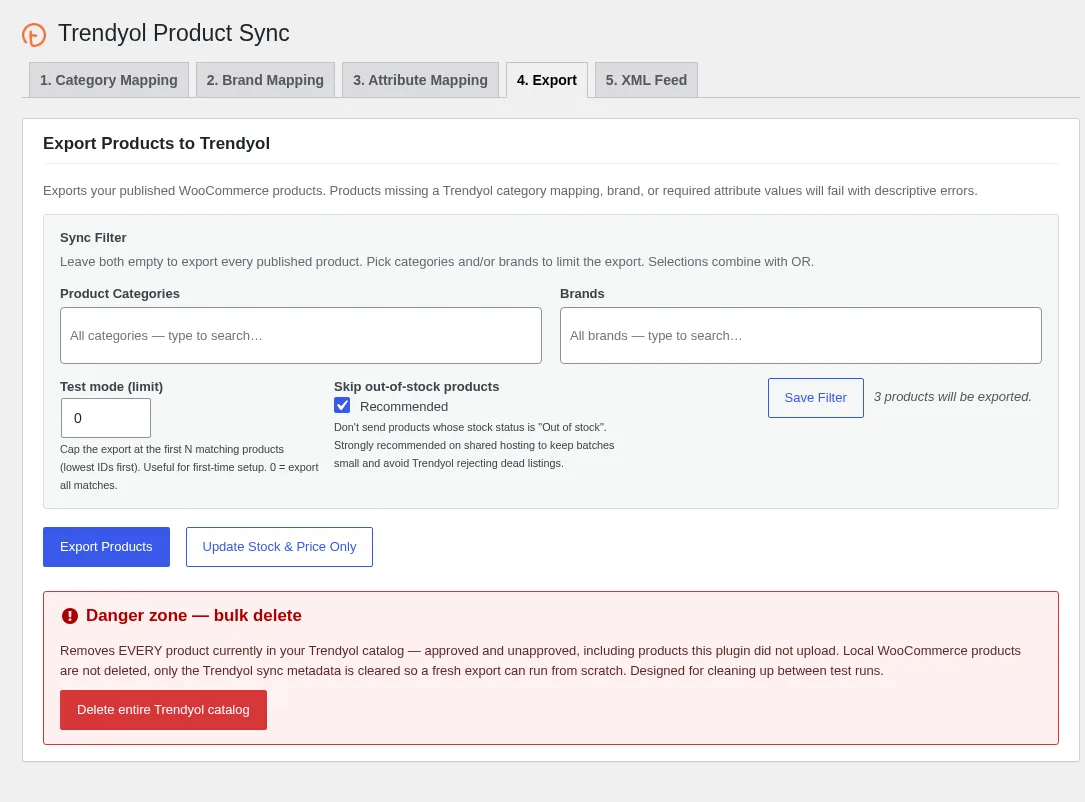Click the 'Product Categories' label
Viewport: 1085px width, 802px height.
click(120, 293)
